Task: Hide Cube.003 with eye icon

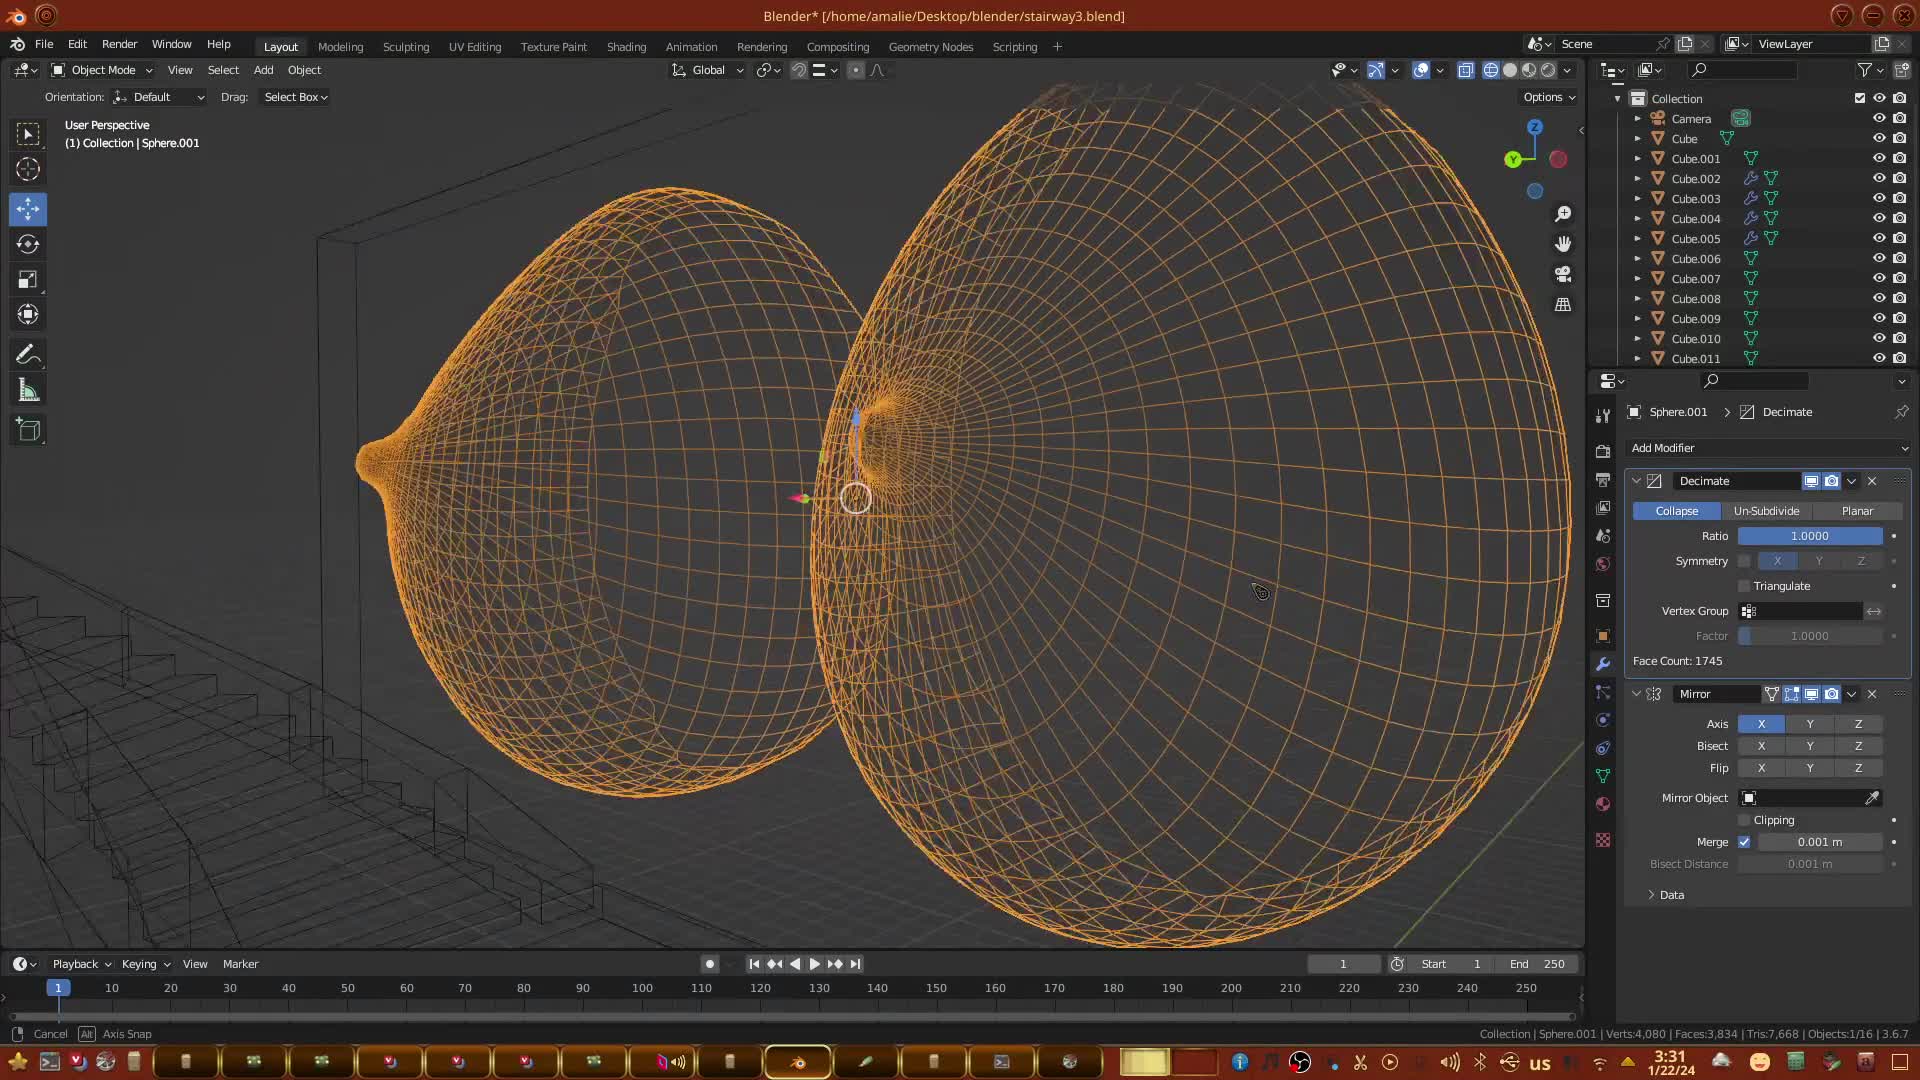Action: coord(1879,198)
